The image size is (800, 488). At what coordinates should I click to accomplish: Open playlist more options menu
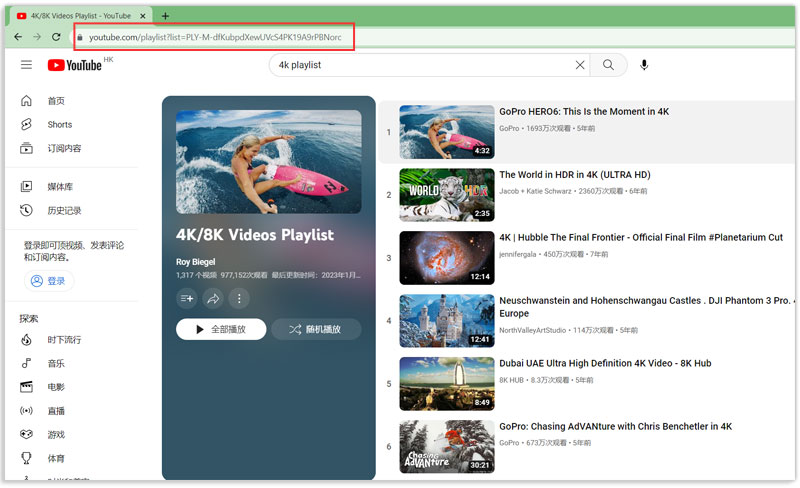click(238, 298)
